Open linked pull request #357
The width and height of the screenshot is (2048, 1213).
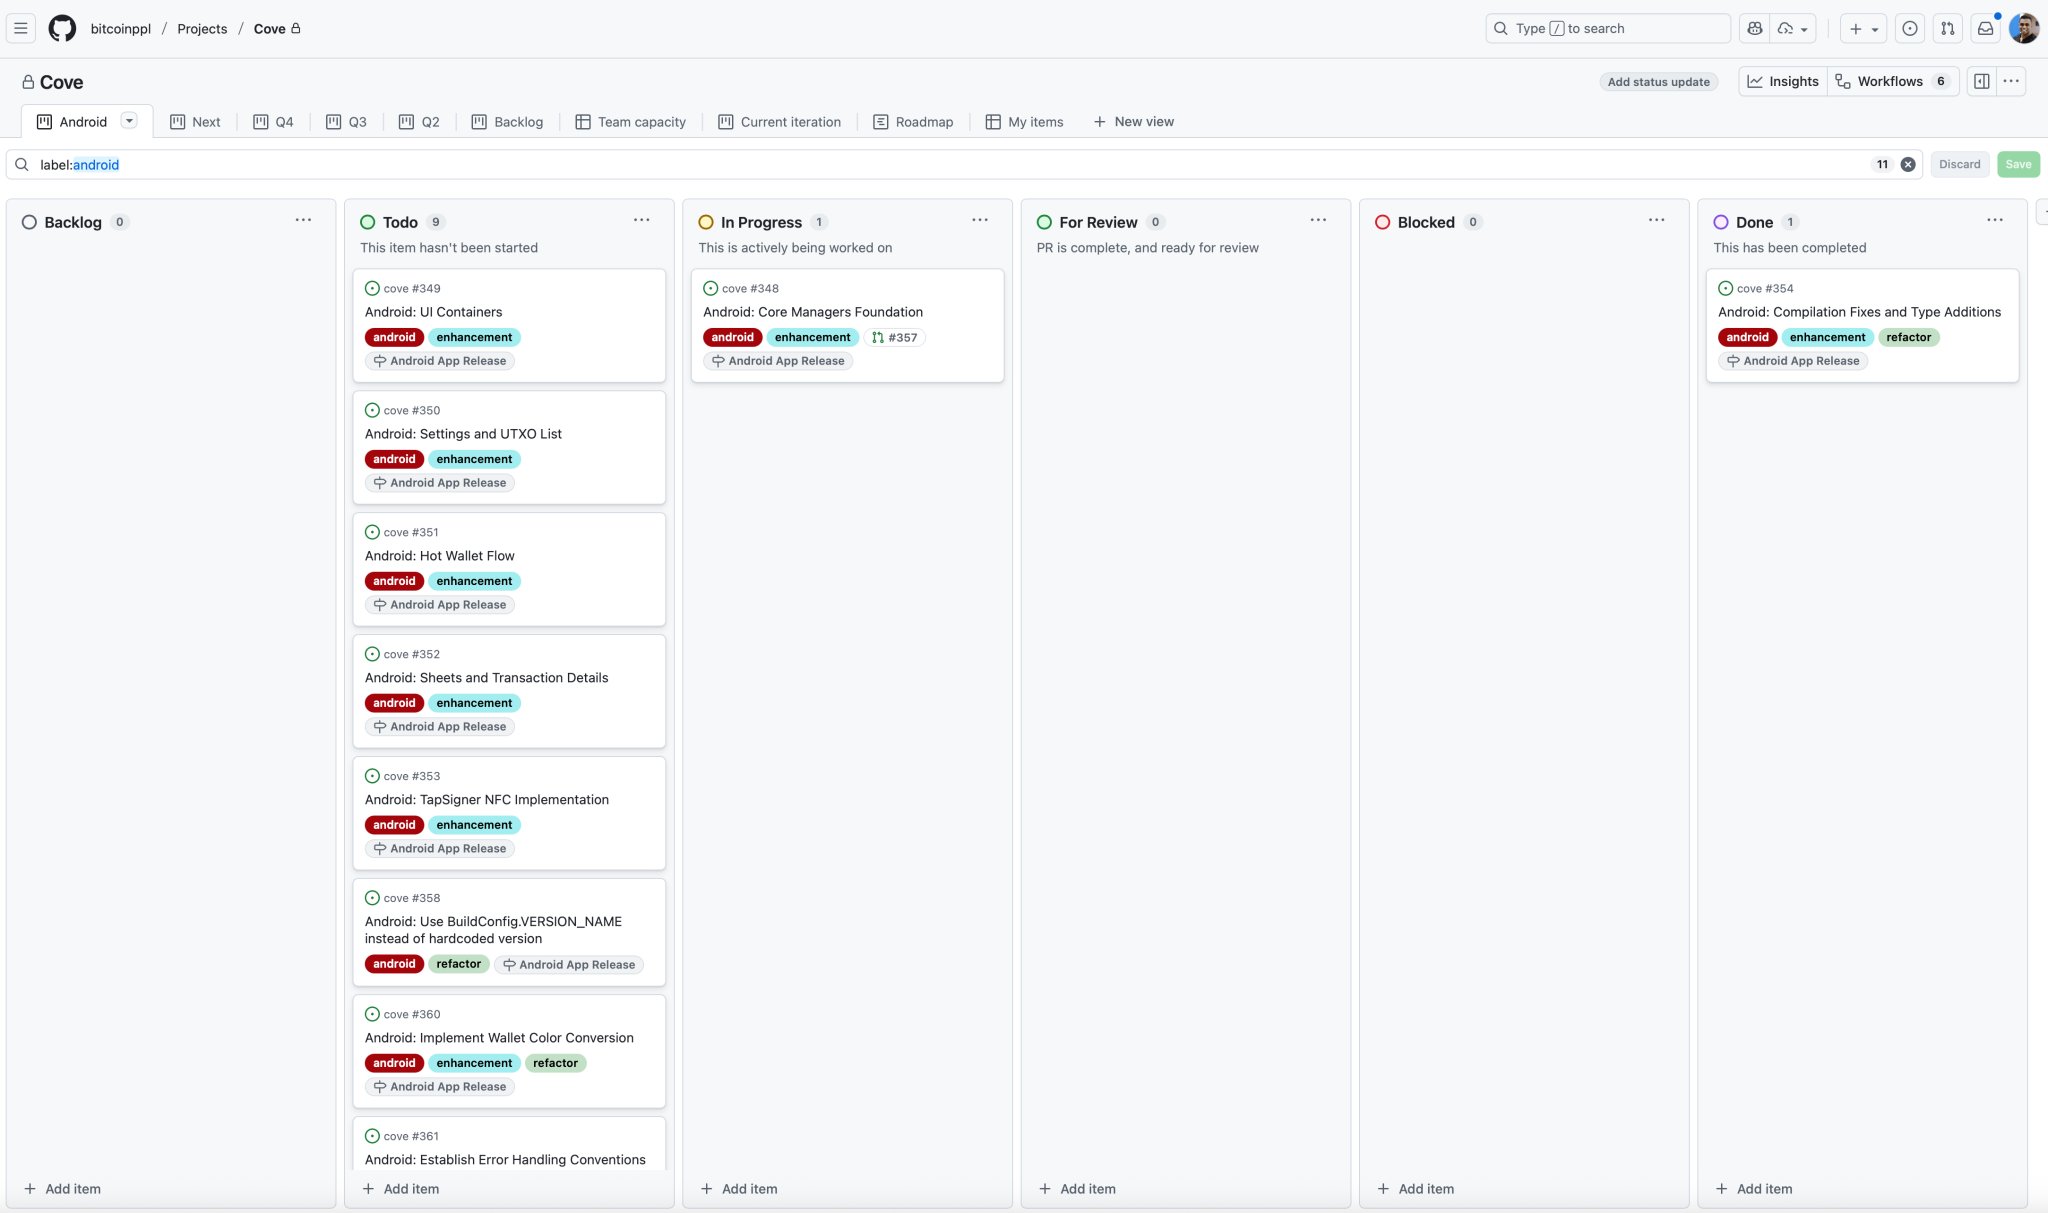[894, 337]
